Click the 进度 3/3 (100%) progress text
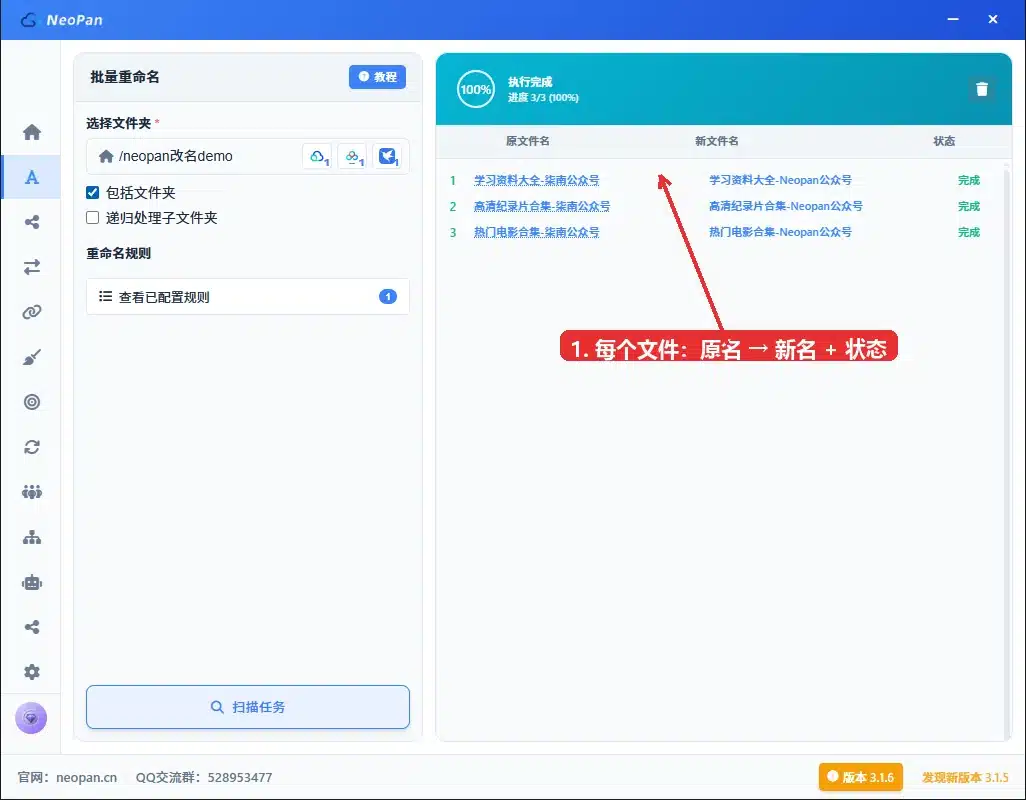Image resolution: width=1026 pixels, height=800 pixels. click(543, 97)
